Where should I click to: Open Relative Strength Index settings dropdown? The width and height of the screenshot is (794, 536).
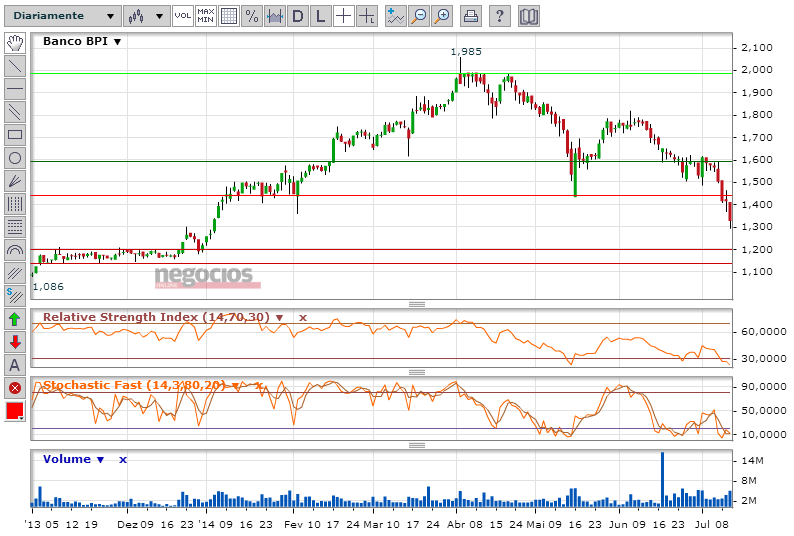(x=279, y=318)
